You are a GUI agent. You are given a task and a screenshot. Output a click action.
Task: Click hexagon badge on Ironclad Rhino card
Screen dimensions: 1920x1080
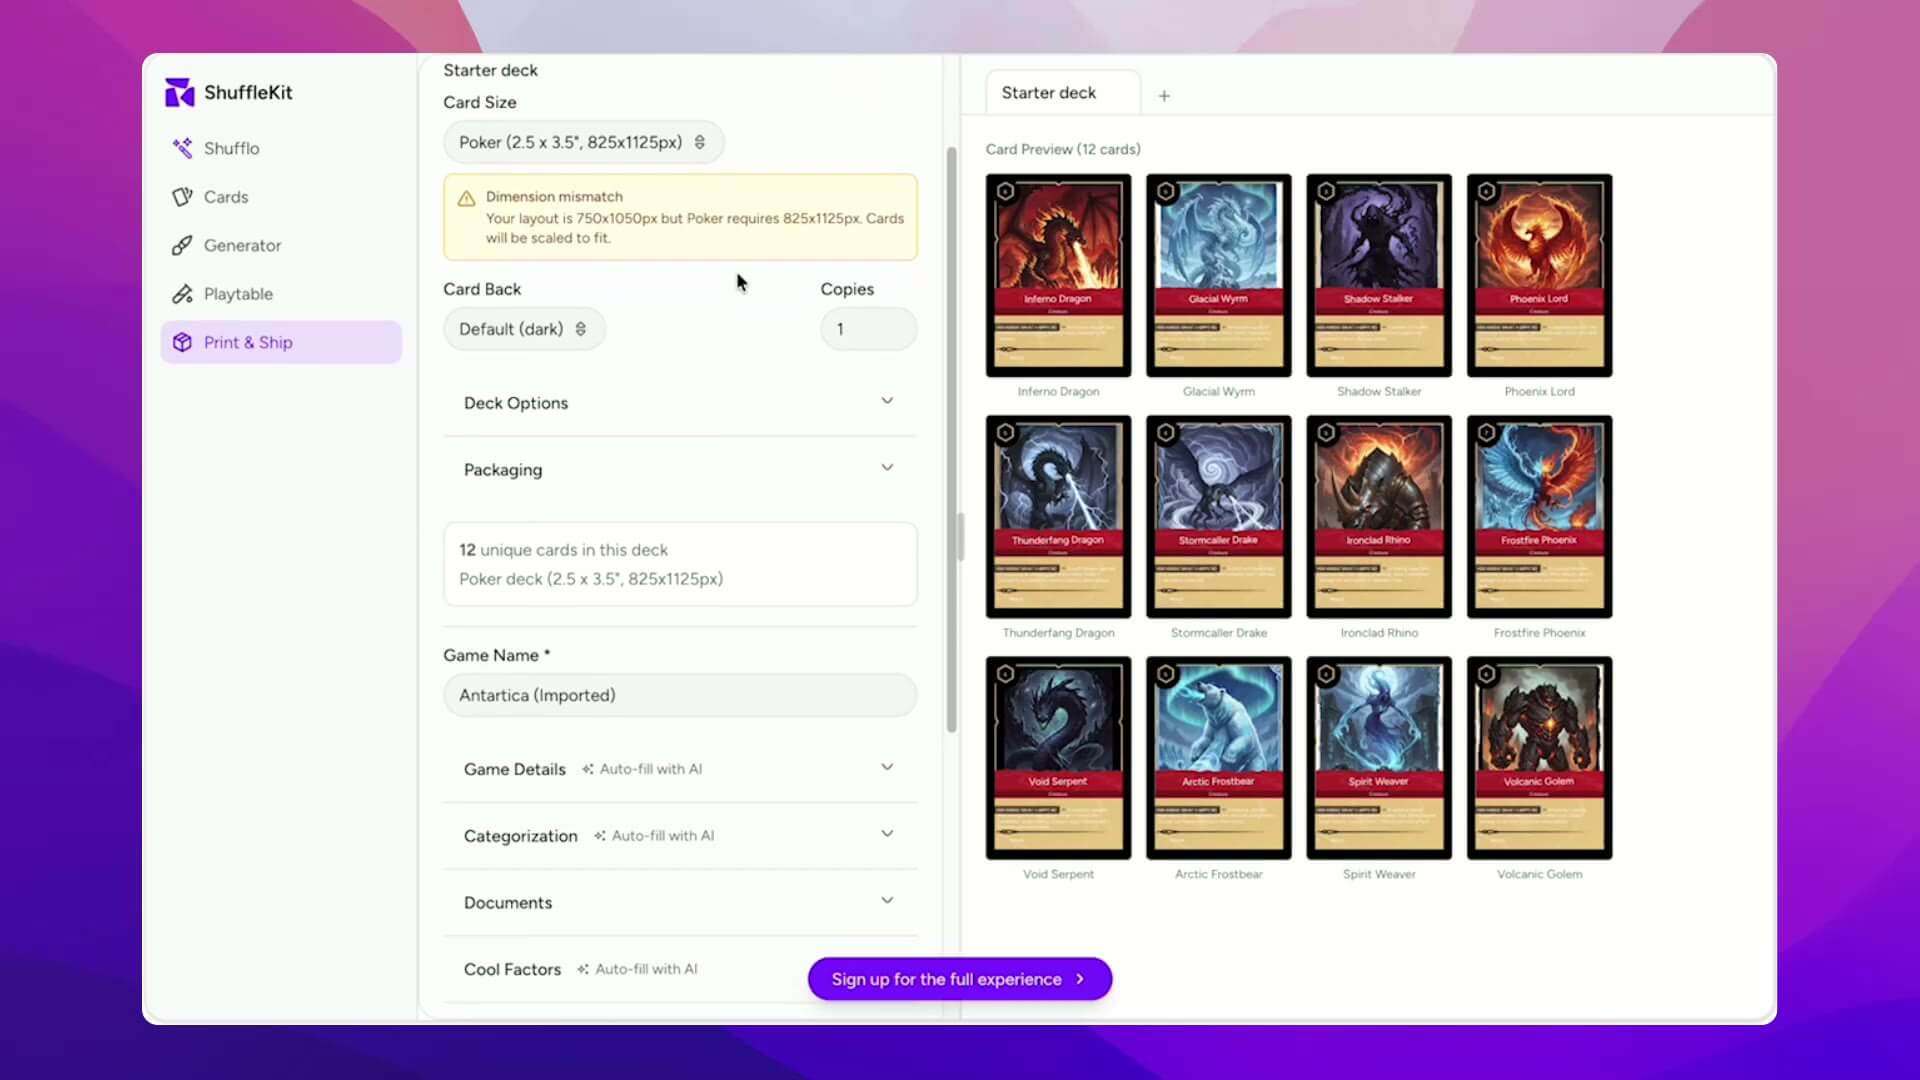[x=1326, y=433]
